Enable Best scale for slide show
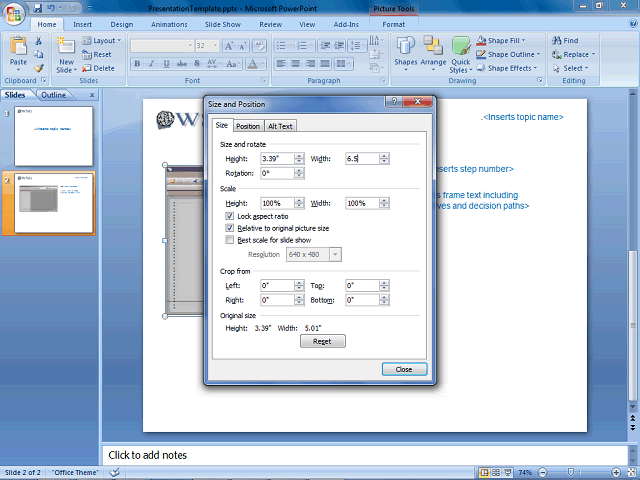640x480 pixels. click(230, 240)
